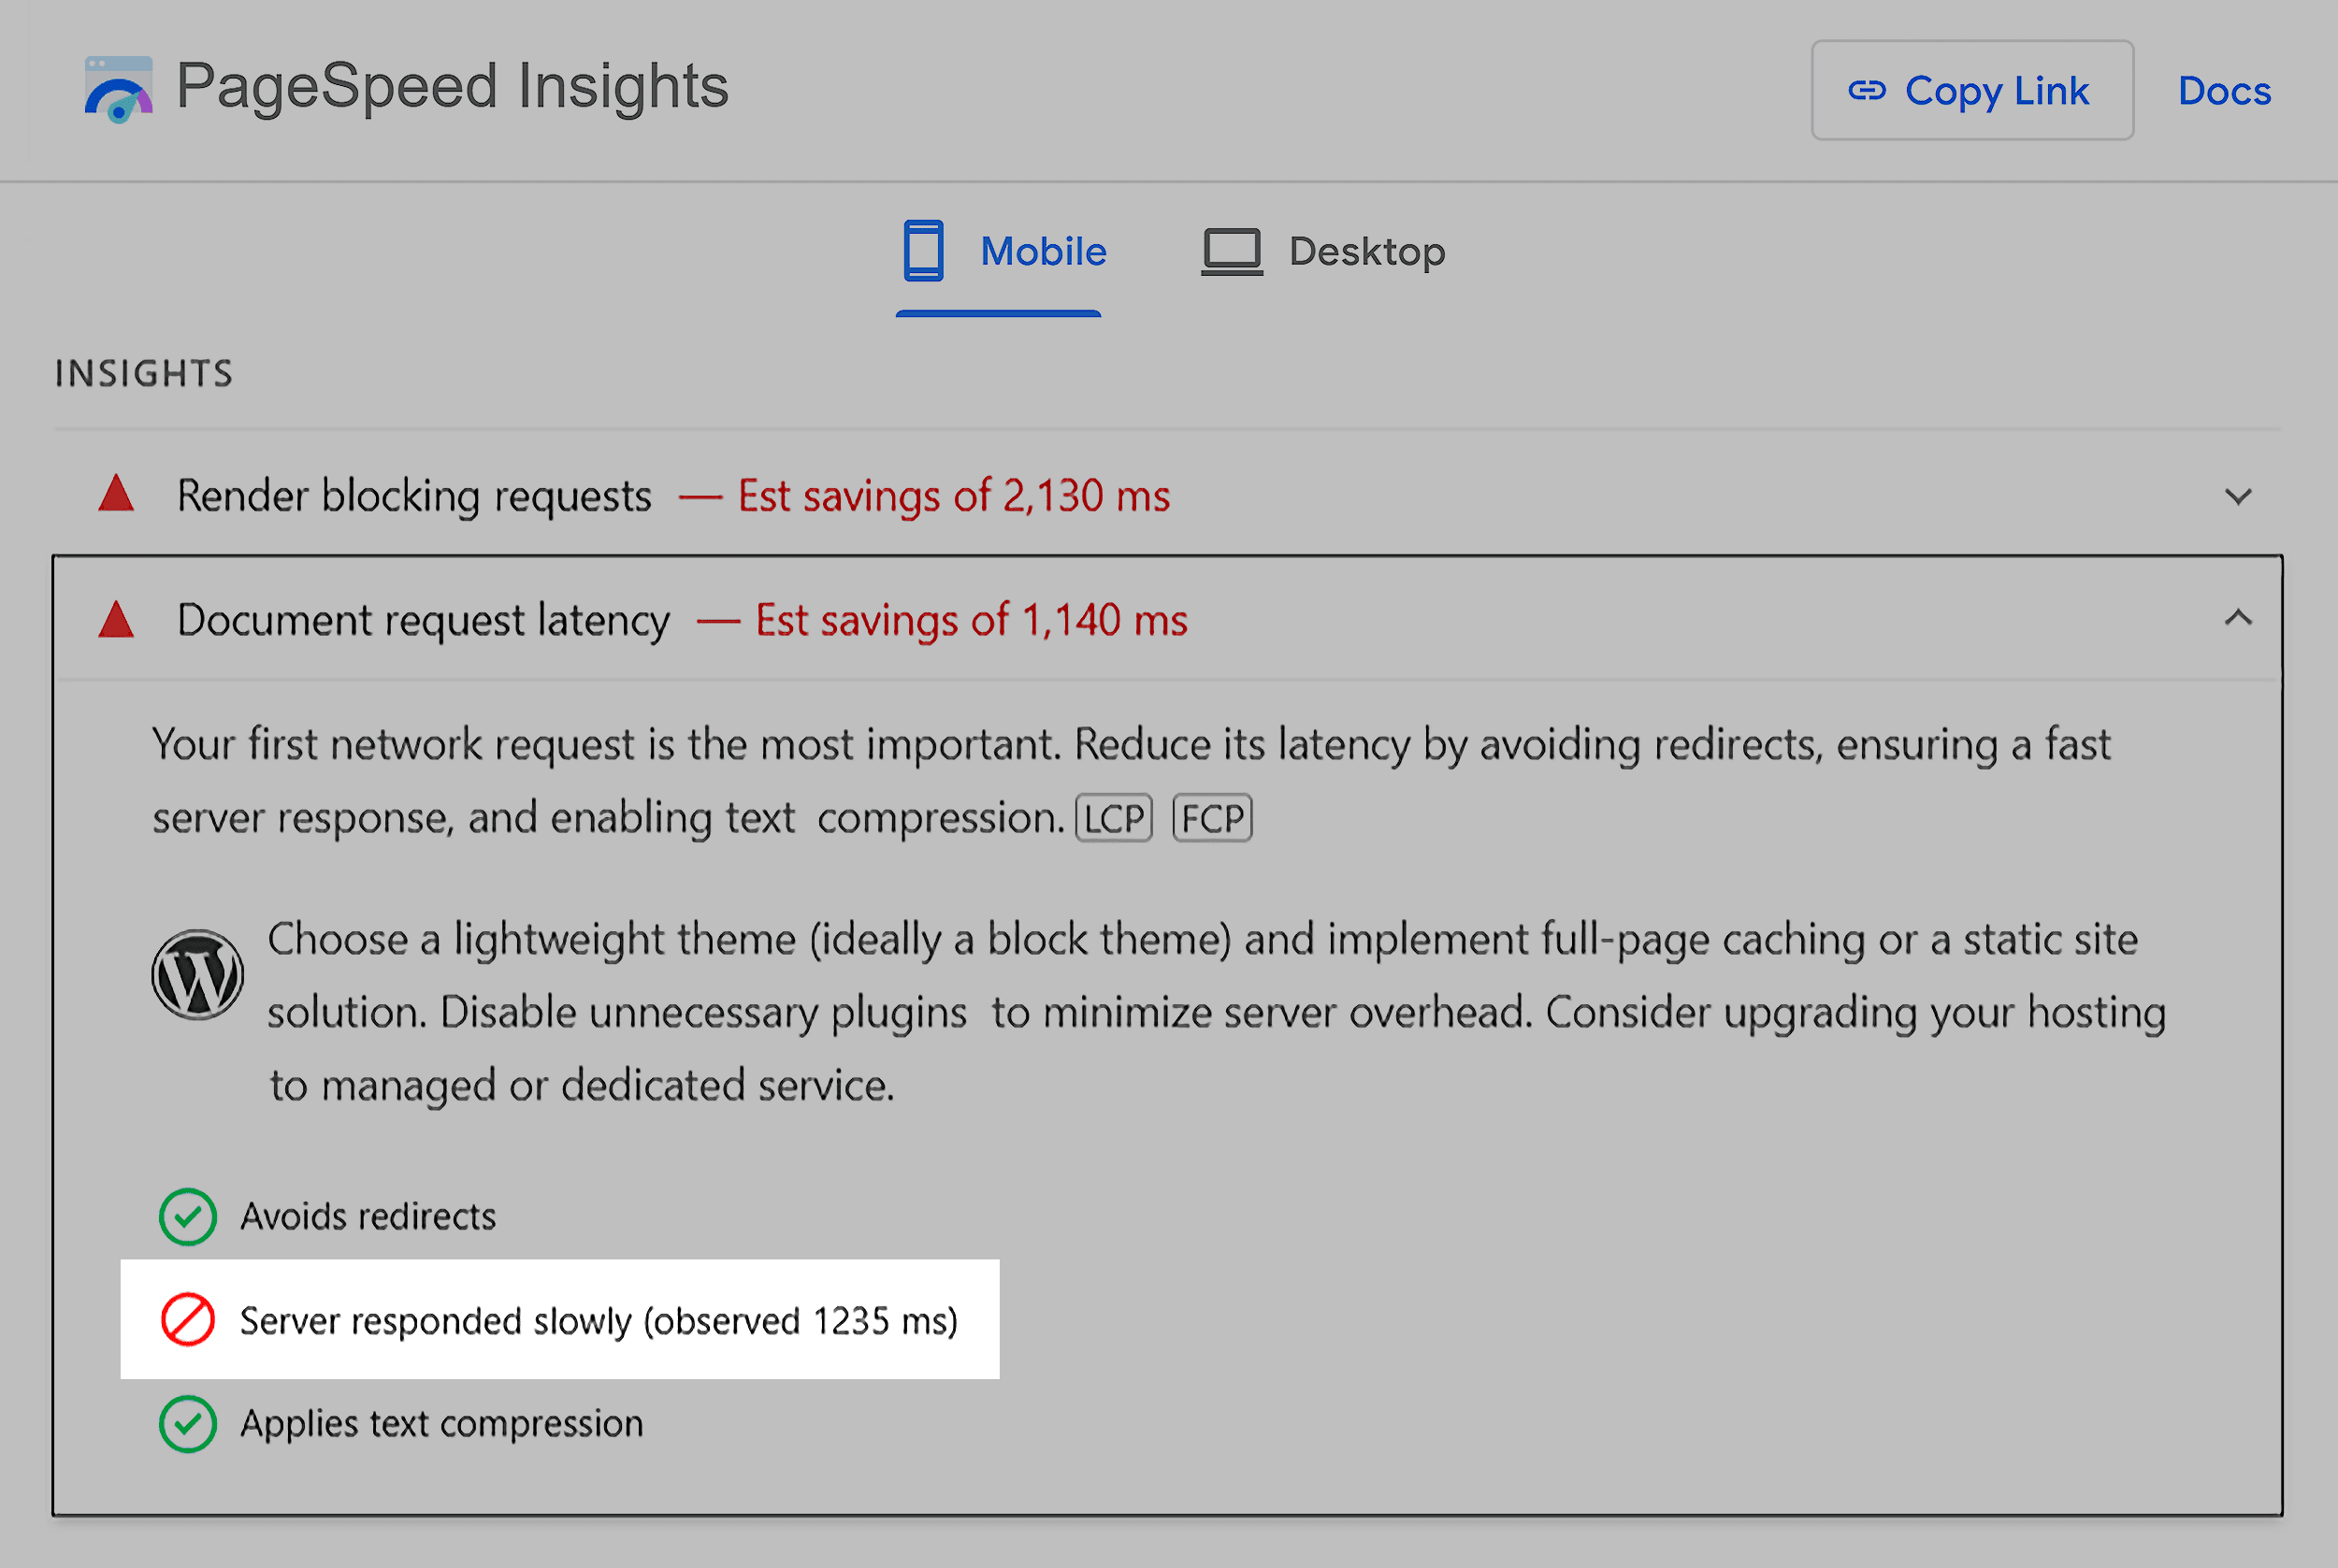Click the red prohibition icon beside slow server warning
Viewport: 2338px width, 1568px height.
tap(190, 1320)
